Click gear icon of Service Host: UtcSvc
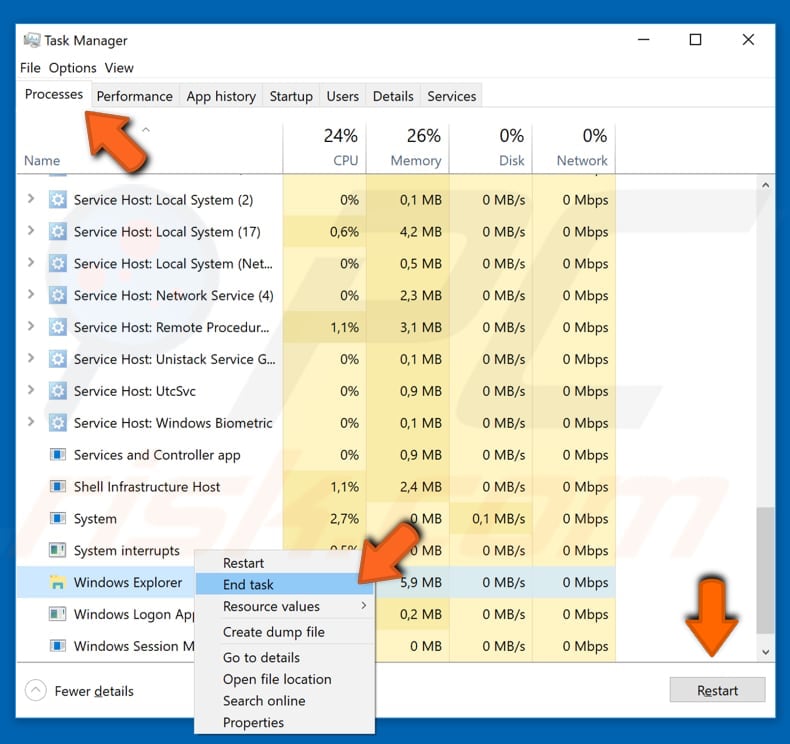 (57, 391)
